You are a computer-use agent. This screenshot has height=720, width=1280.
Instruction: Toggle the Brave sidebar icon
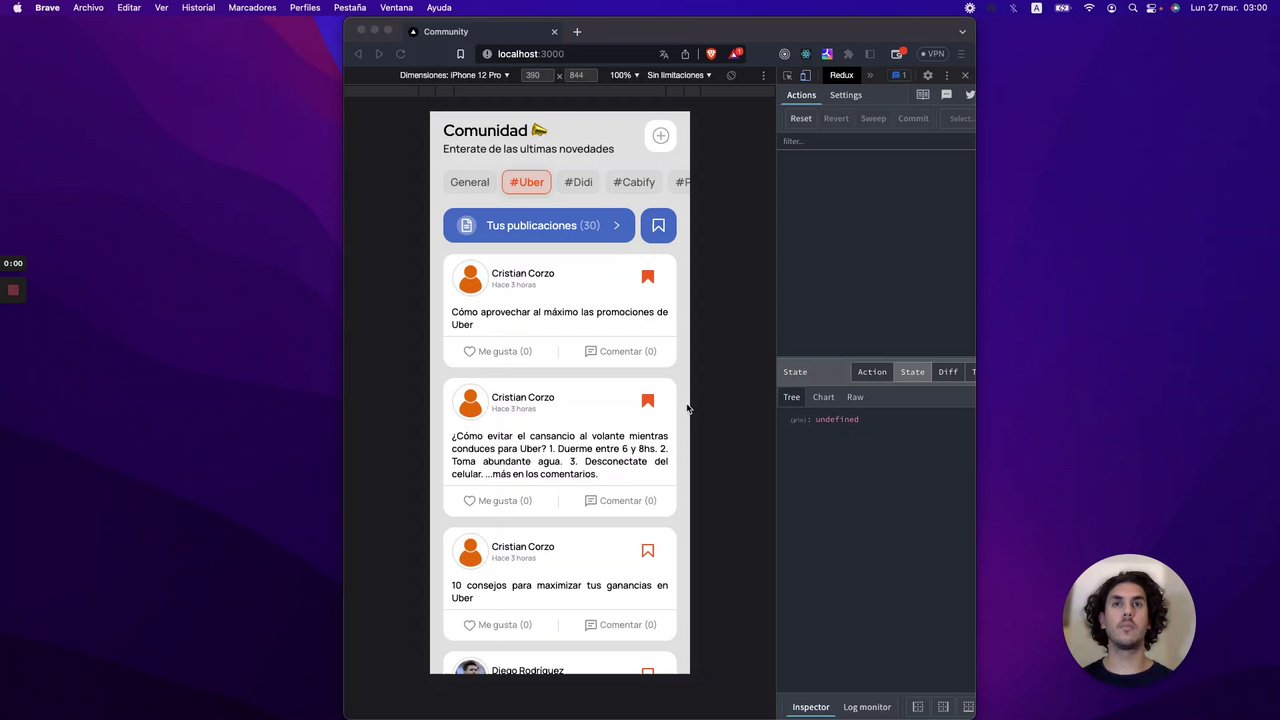[870, 54]
